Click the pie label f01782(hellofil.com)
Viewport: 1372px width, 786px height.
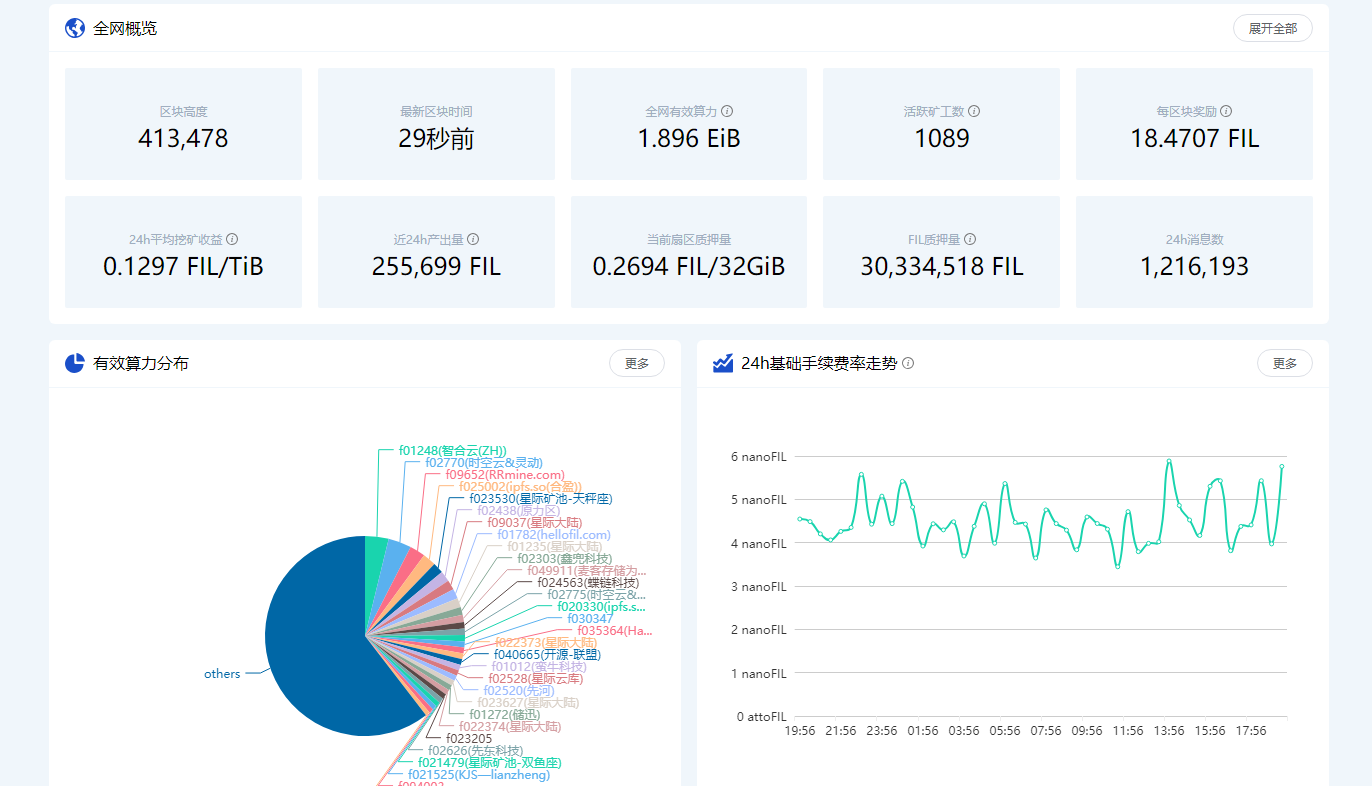(554, 535)
